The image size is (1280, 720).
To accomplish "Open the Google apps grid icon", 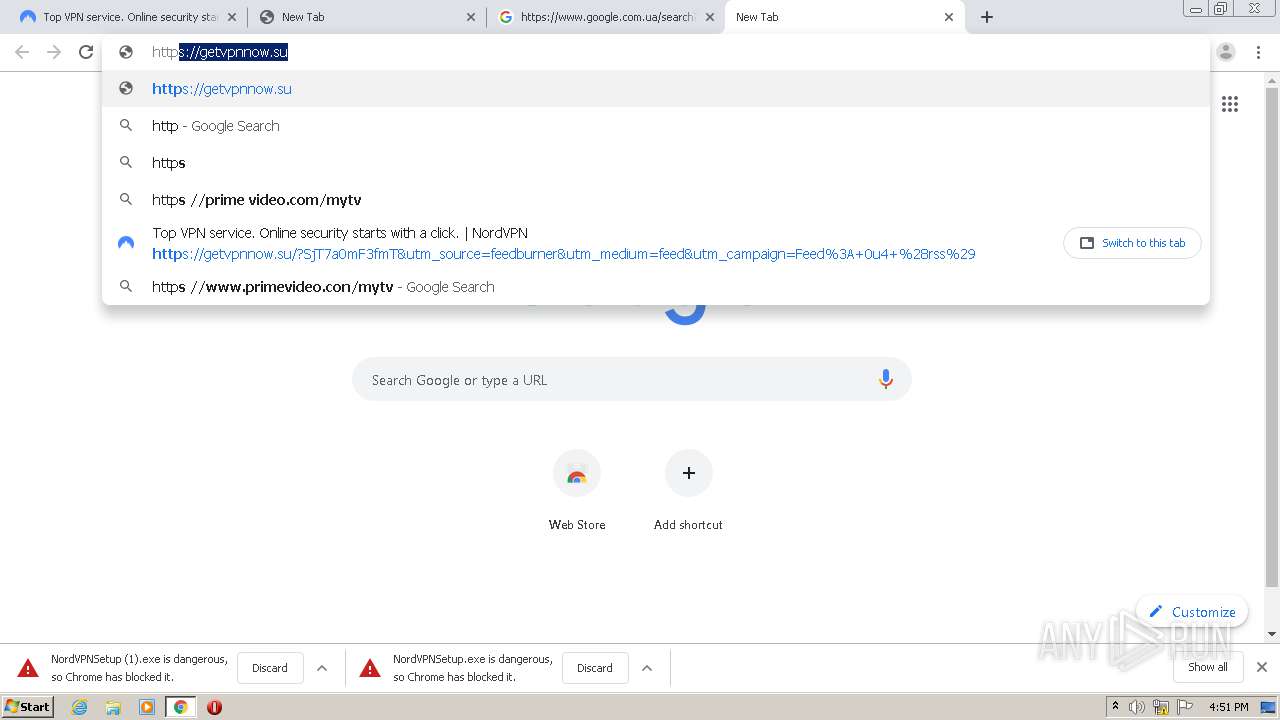I will [x=1230, y=104].
